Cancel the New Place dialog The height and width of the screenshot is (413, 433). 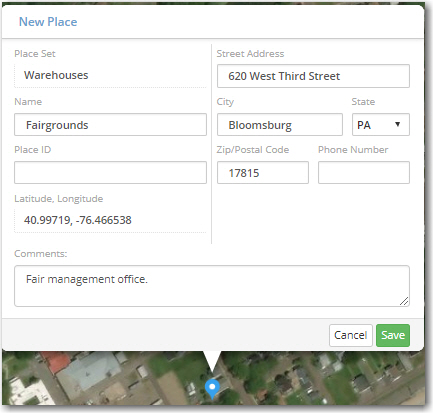(x=351, y=335)
